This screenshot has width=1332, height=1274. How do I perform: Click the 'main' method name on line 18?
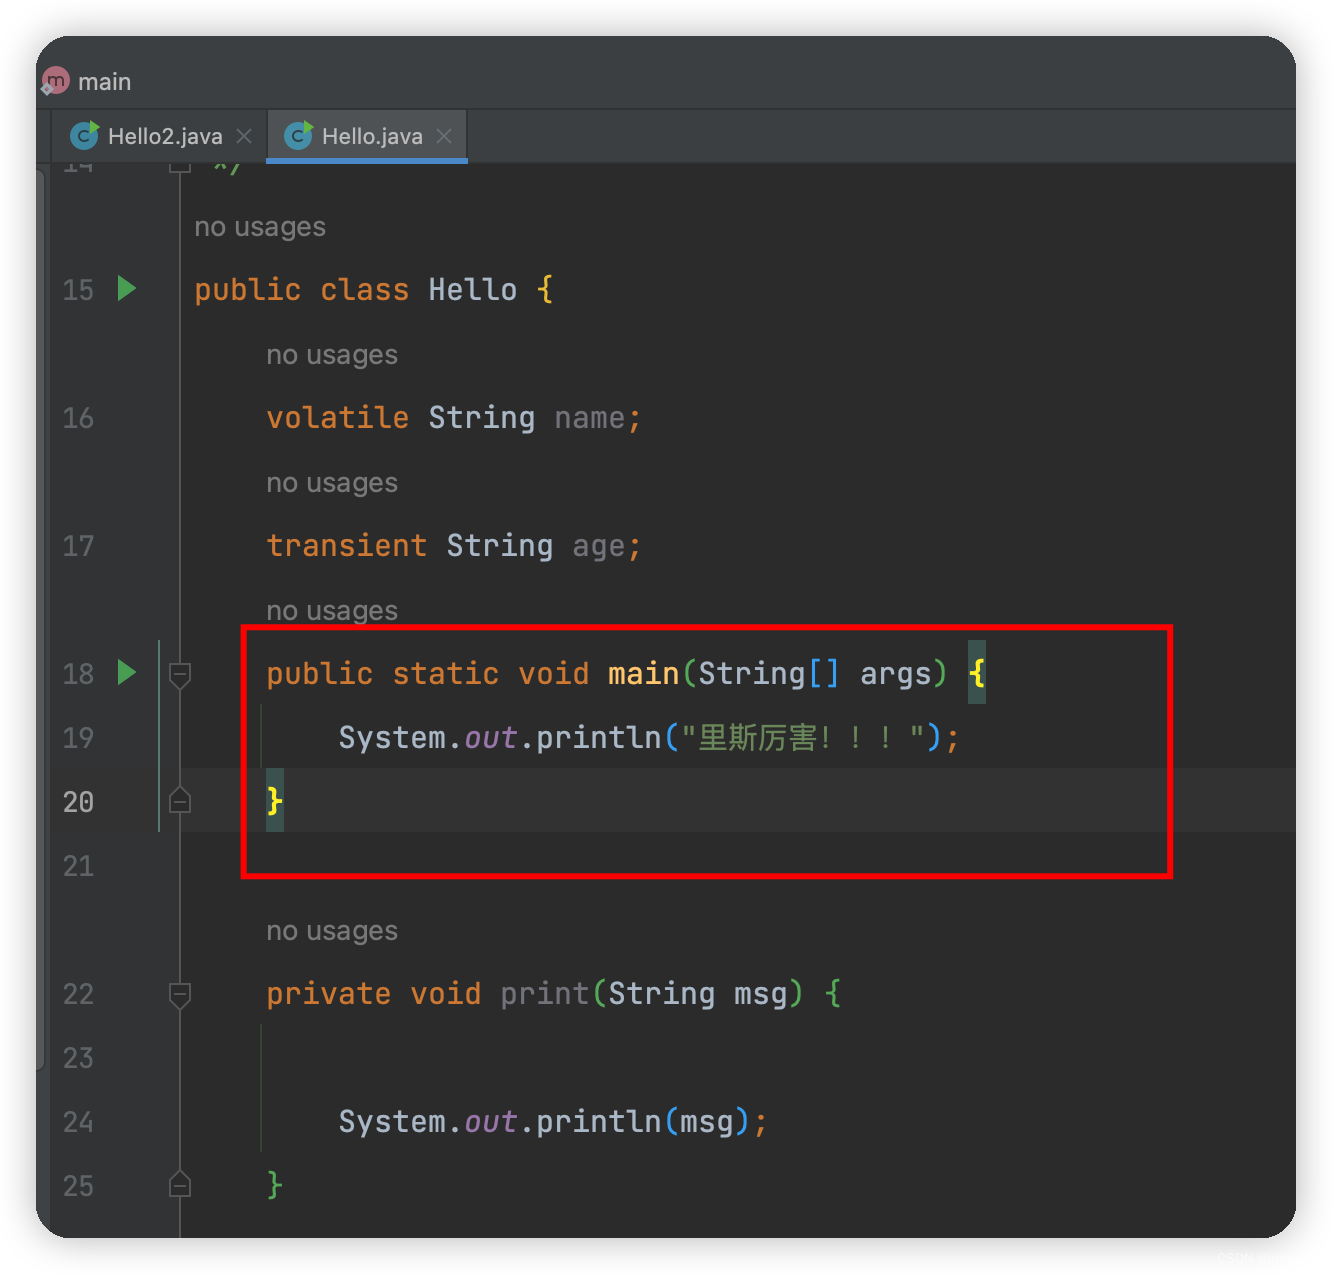[644, 674]
